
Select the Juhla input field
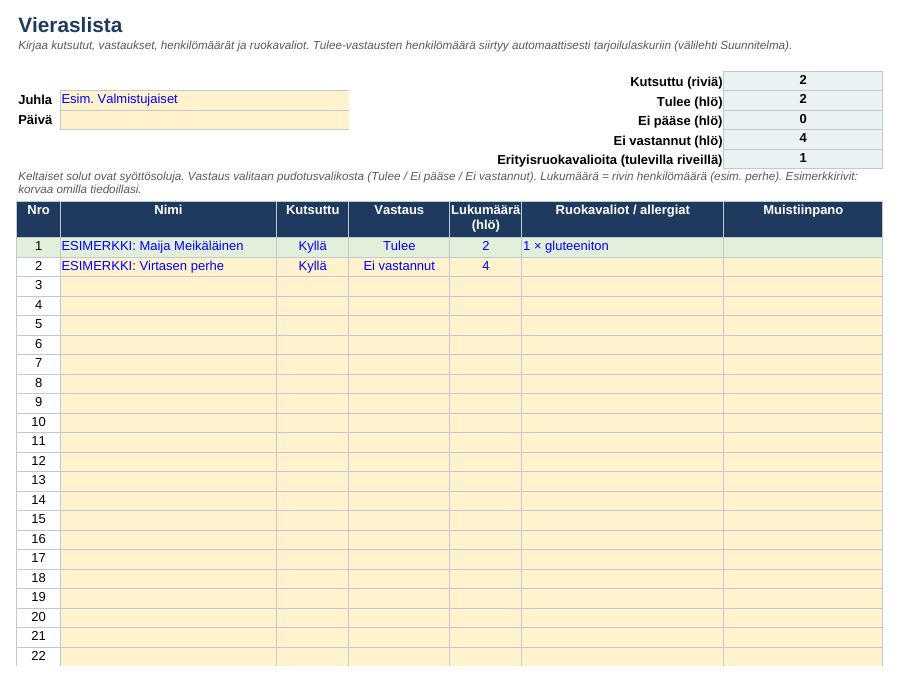pyautogui.click(x=204, y=100)
